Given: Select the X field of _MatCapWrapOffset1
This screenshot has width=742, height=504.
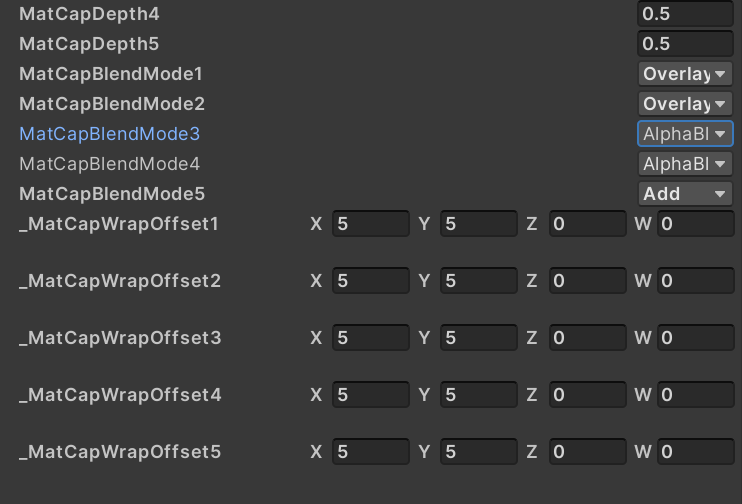Looking at the screenshot, I should tap(370, 224).
